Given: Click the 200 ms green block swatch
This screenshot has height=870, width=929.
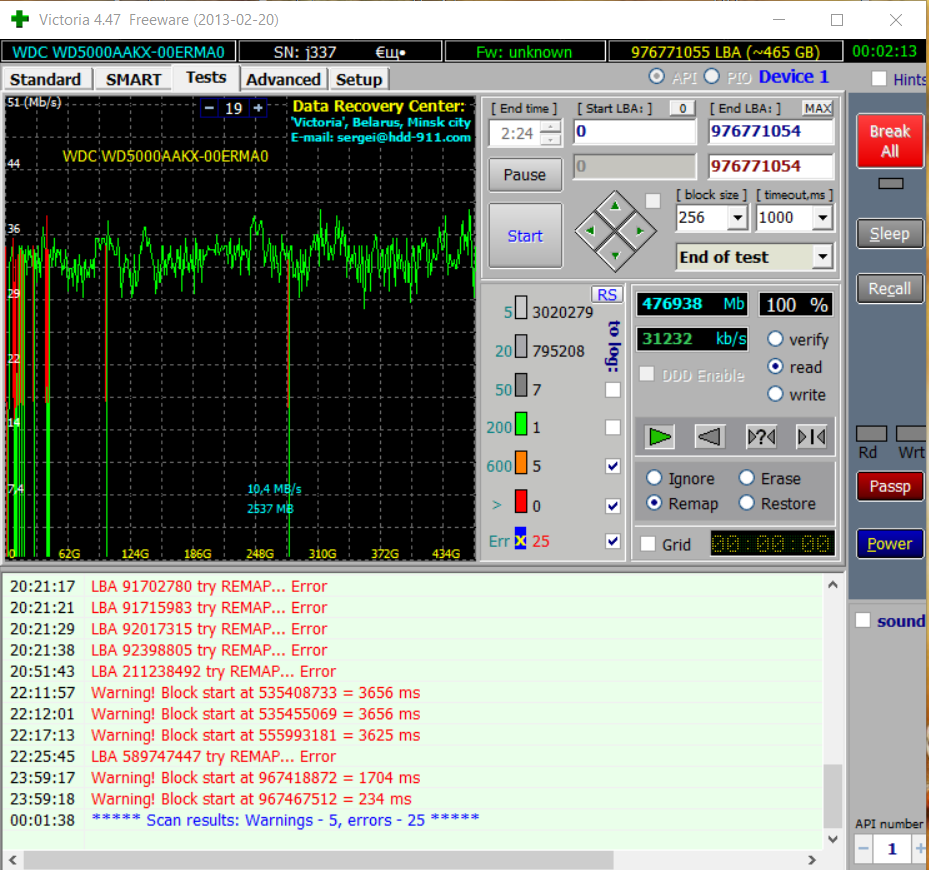Looking at the screenshot, I should [x=521, y=424].
